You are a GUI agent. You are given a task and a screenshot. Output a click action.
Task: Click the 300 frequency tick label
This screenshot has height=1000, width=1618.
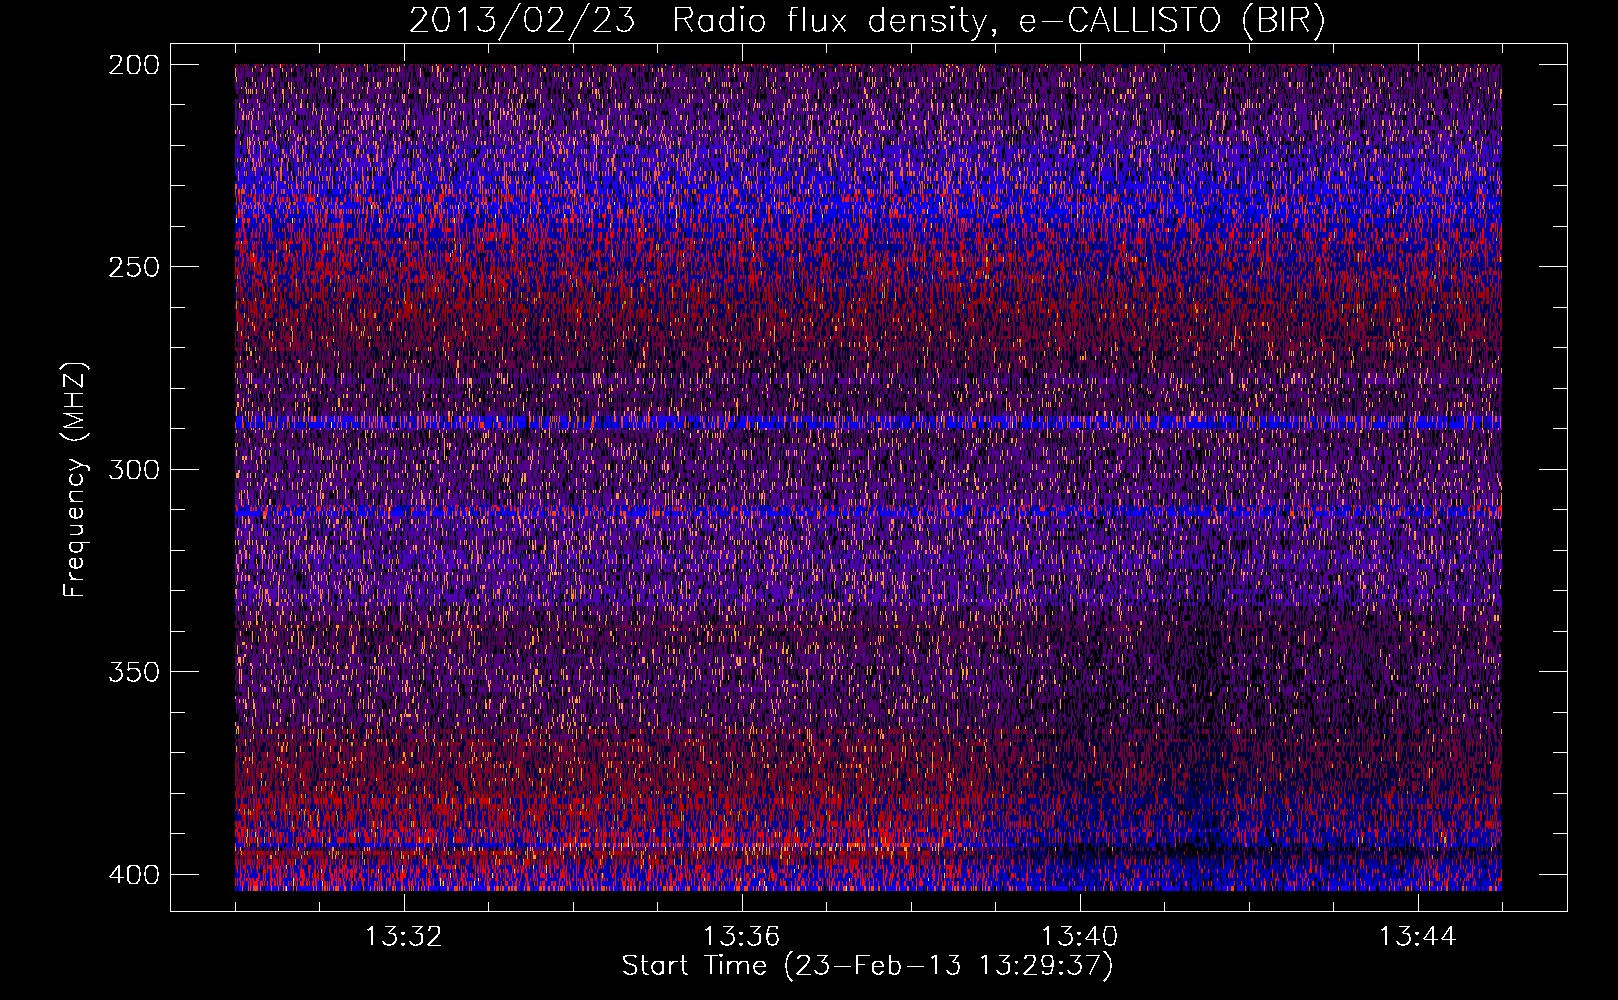(x=133, y=469)
